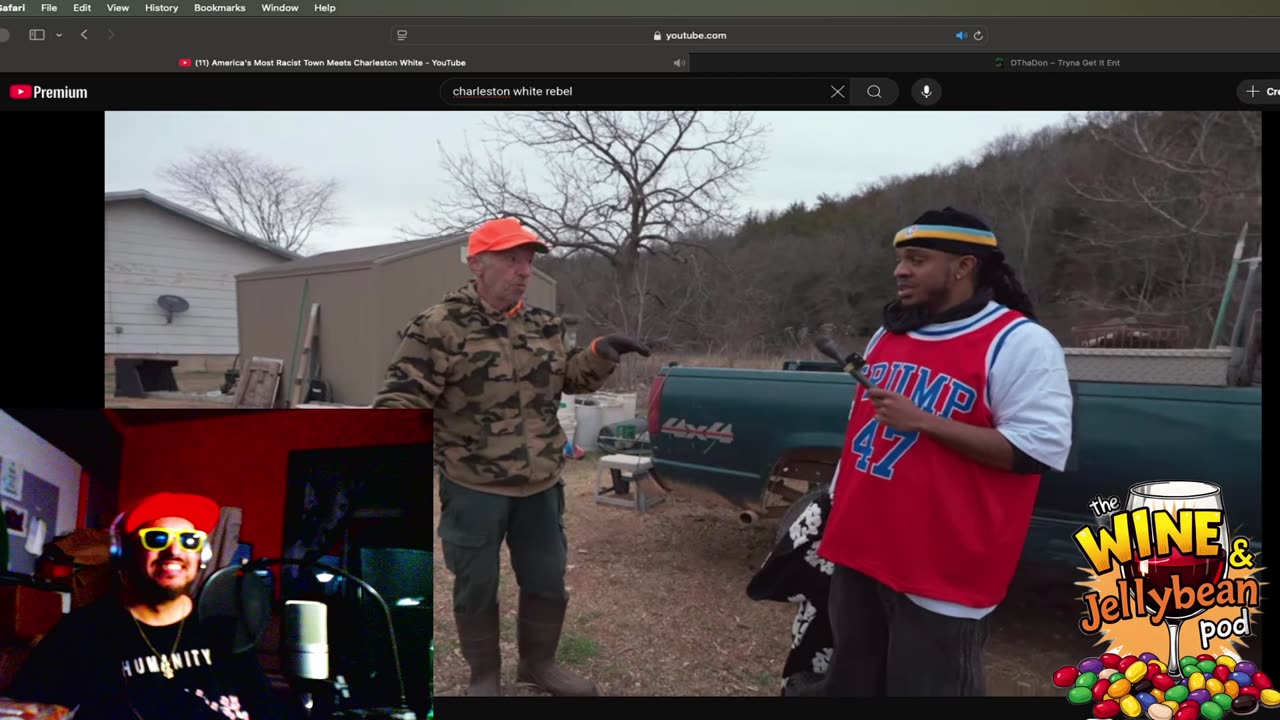Expand the tab group dropdown arrow
Screen dimensions: 1280x720
pos(59,35)
